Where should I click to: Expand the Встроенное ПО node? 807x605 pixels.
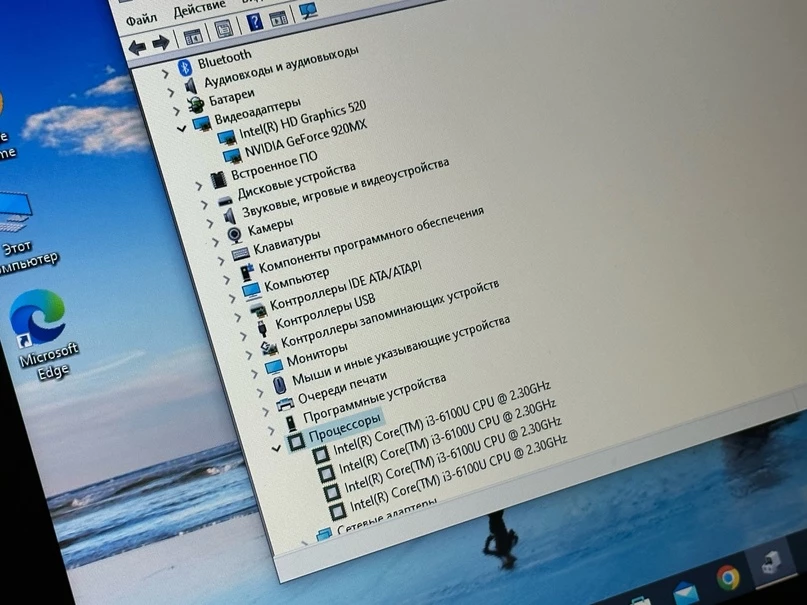[x=198, y=186]
